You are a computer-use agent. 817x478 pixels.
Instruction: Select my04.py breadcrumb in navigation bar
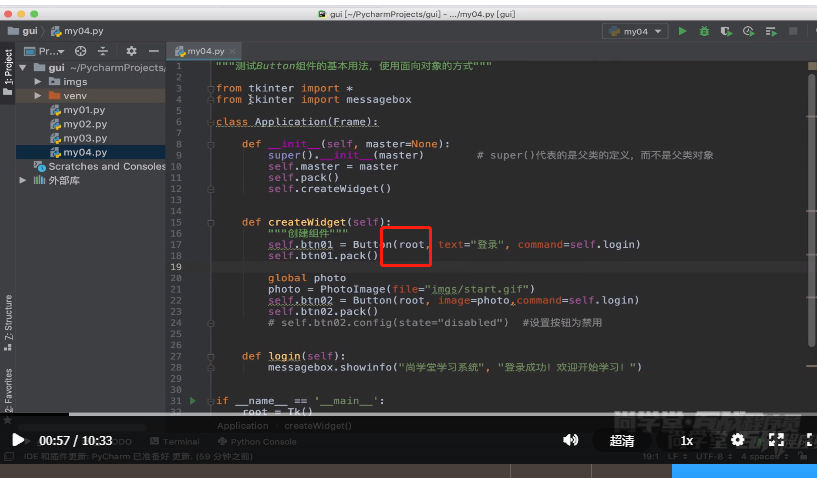[77, 31]
